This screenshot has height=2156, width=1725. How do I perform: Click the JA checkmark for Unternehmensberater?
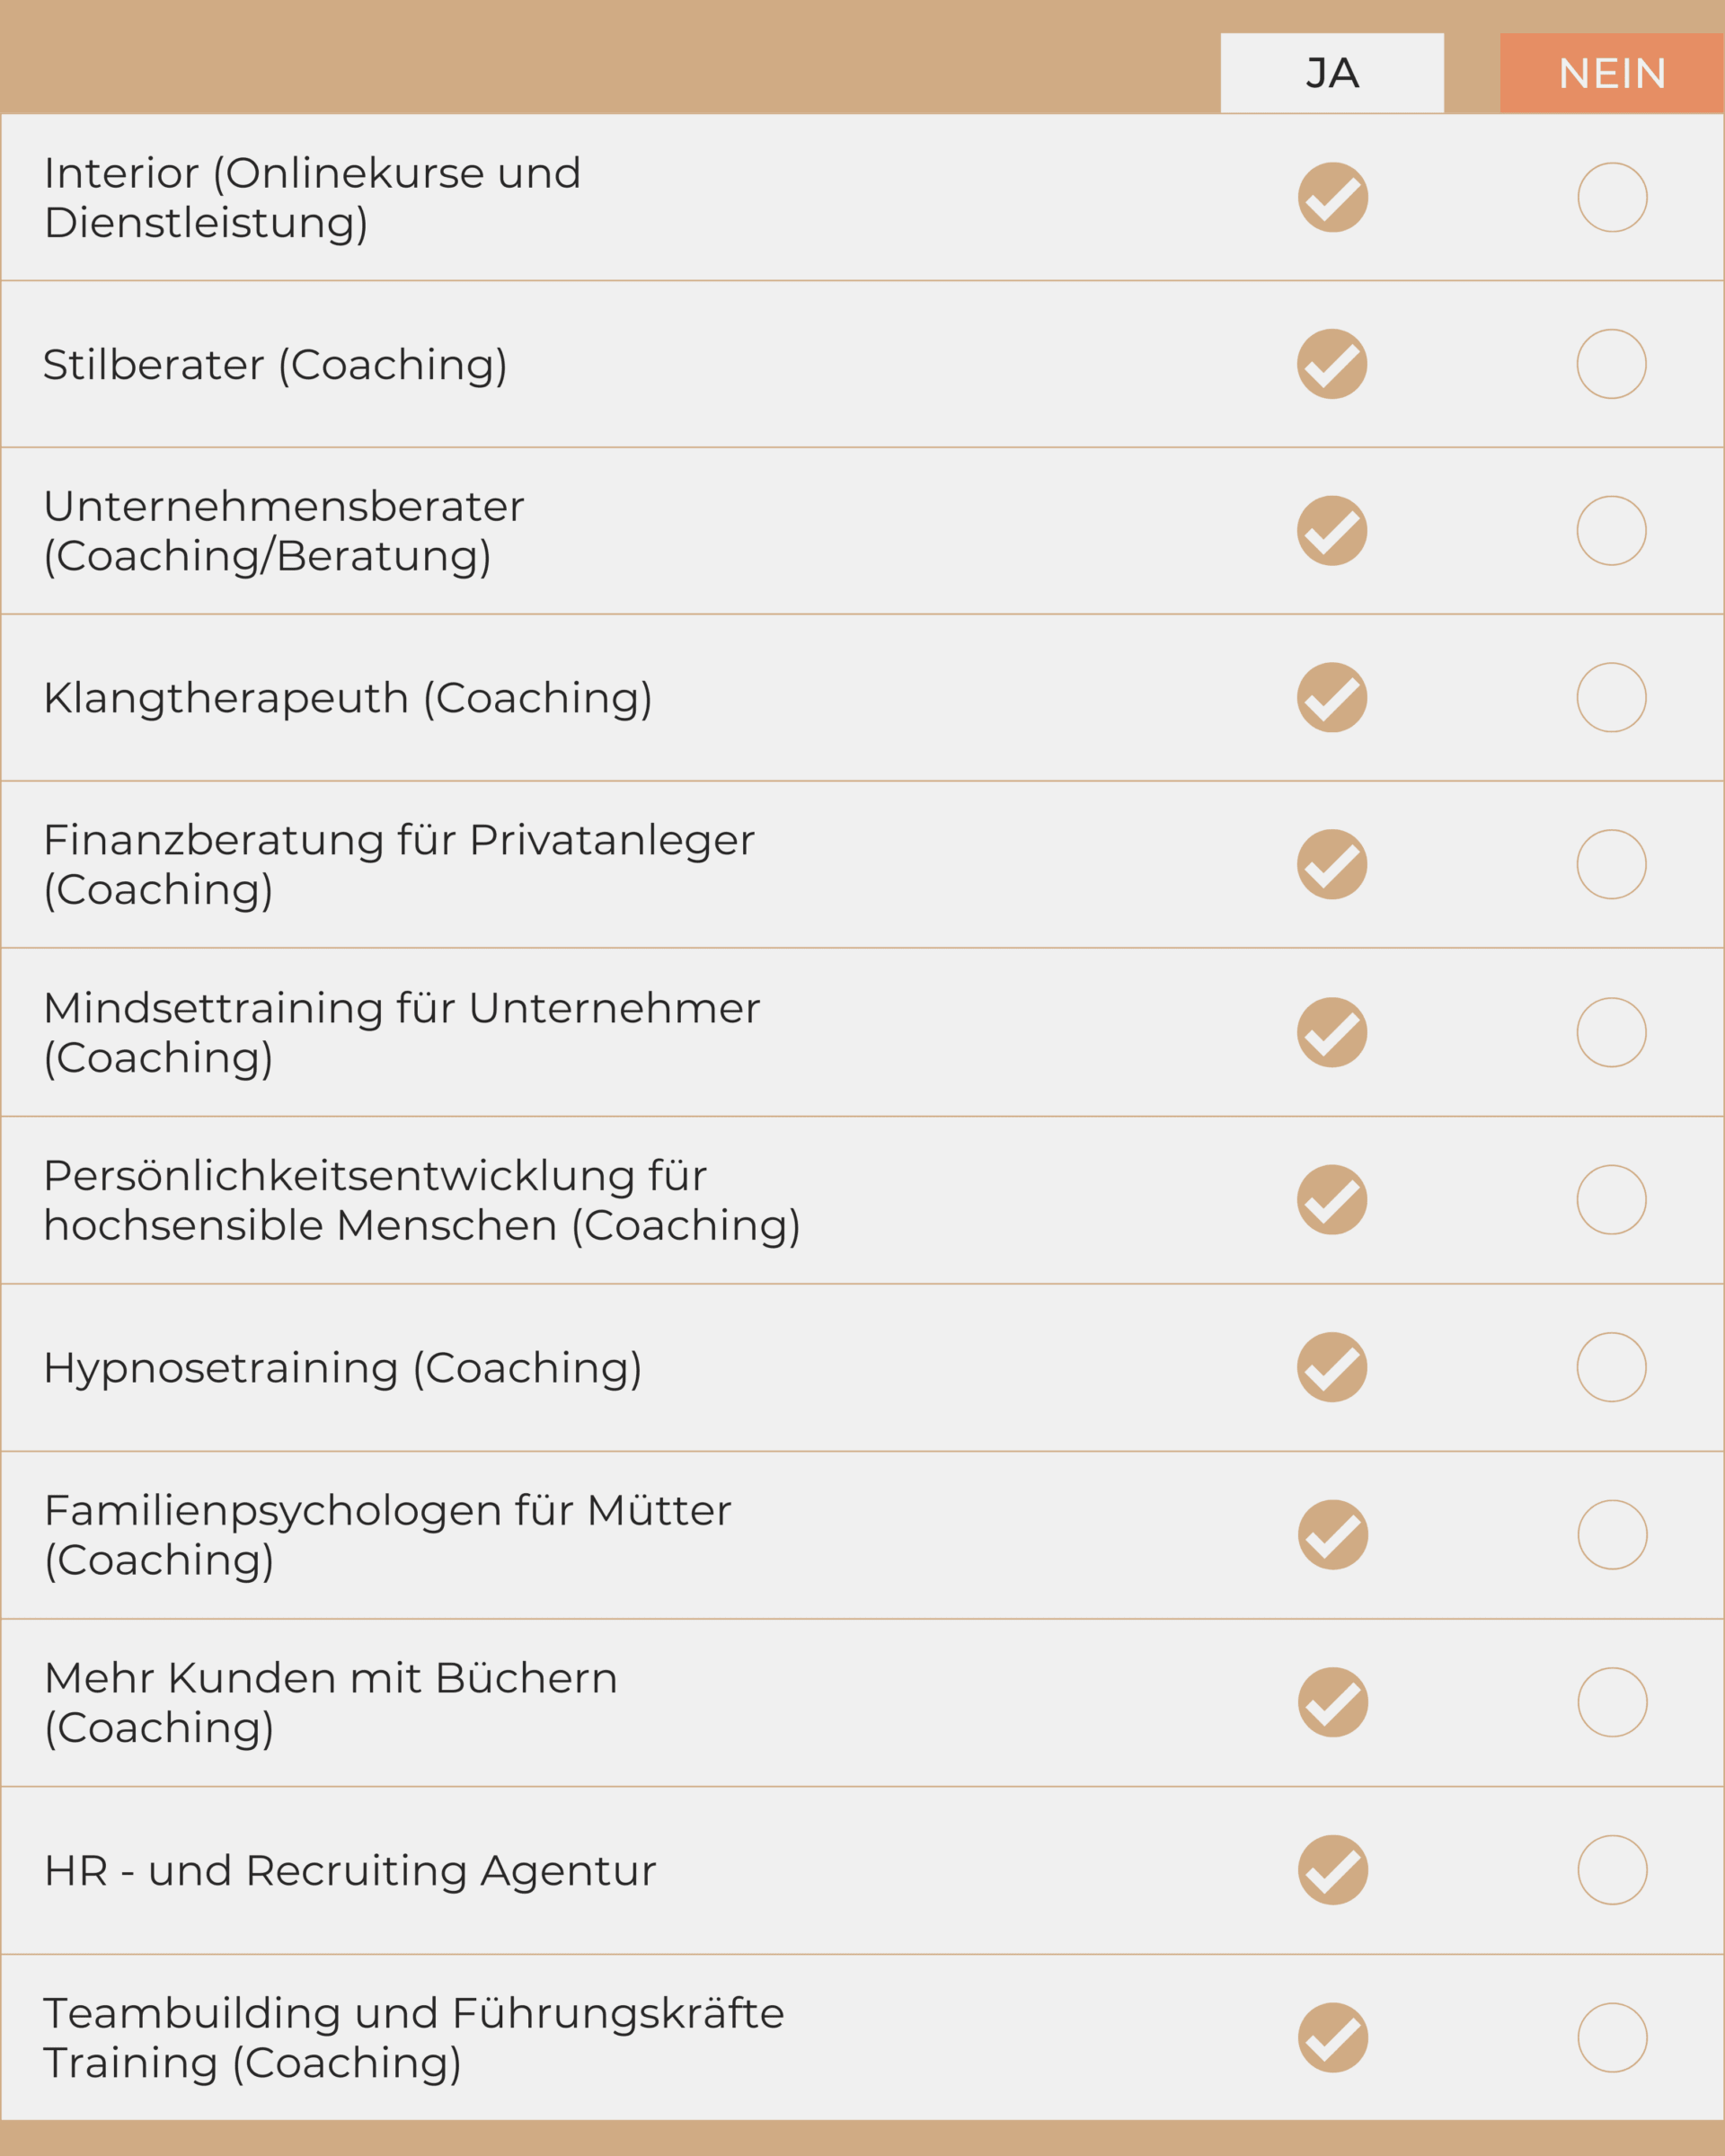point(1331,531)
